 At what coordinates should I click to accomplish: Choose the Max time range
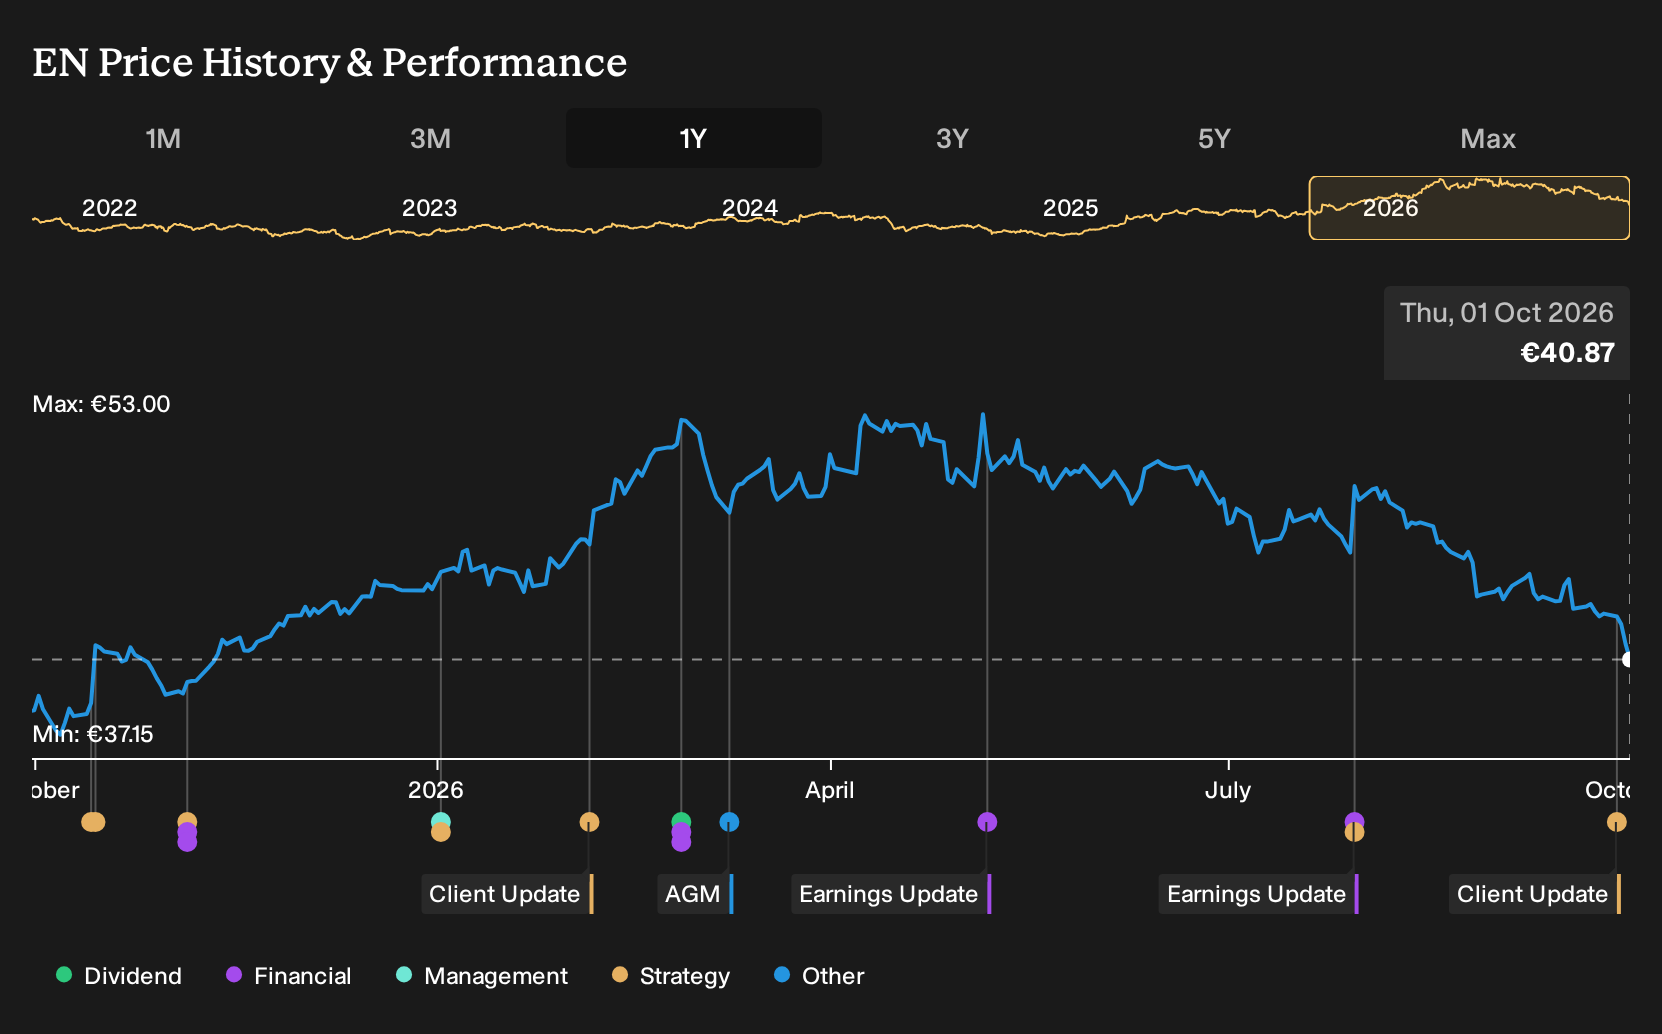click(x=1488, y=138)
